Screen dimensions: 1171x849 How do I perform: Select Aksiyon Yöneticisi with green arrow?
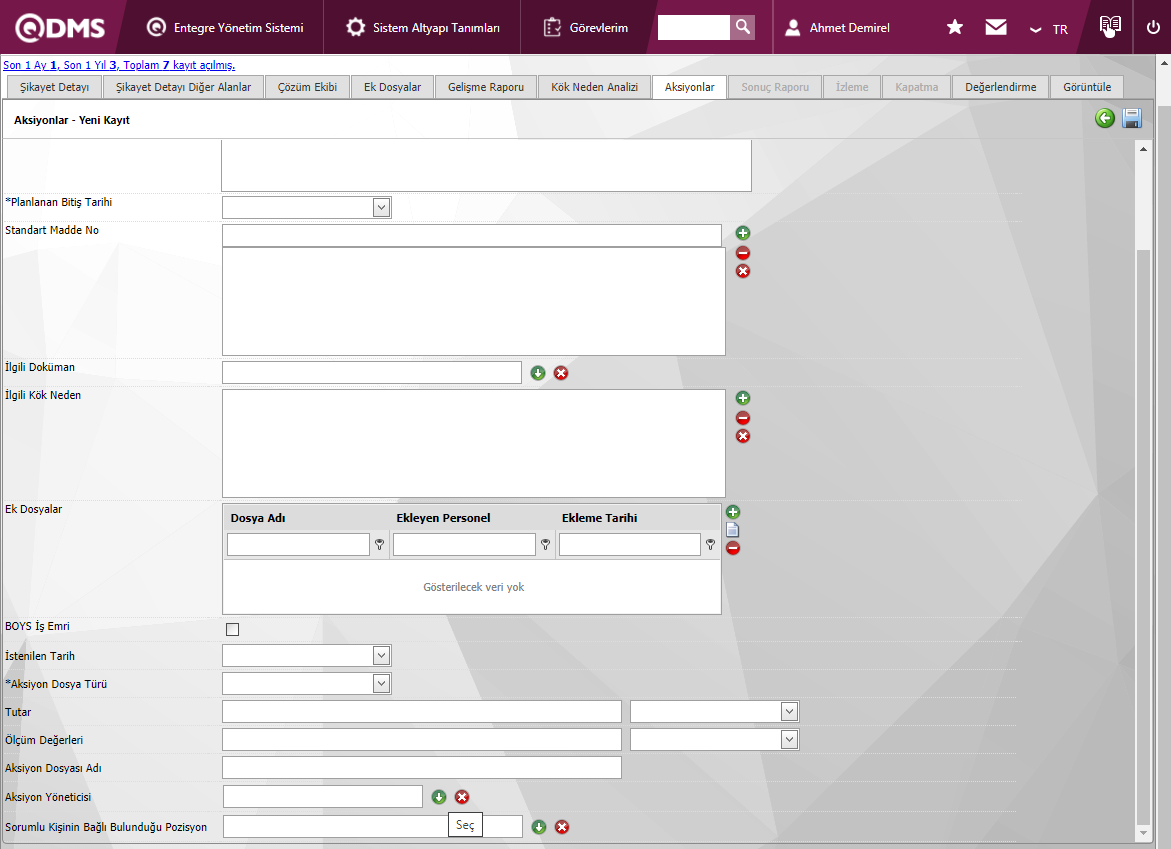439,797
